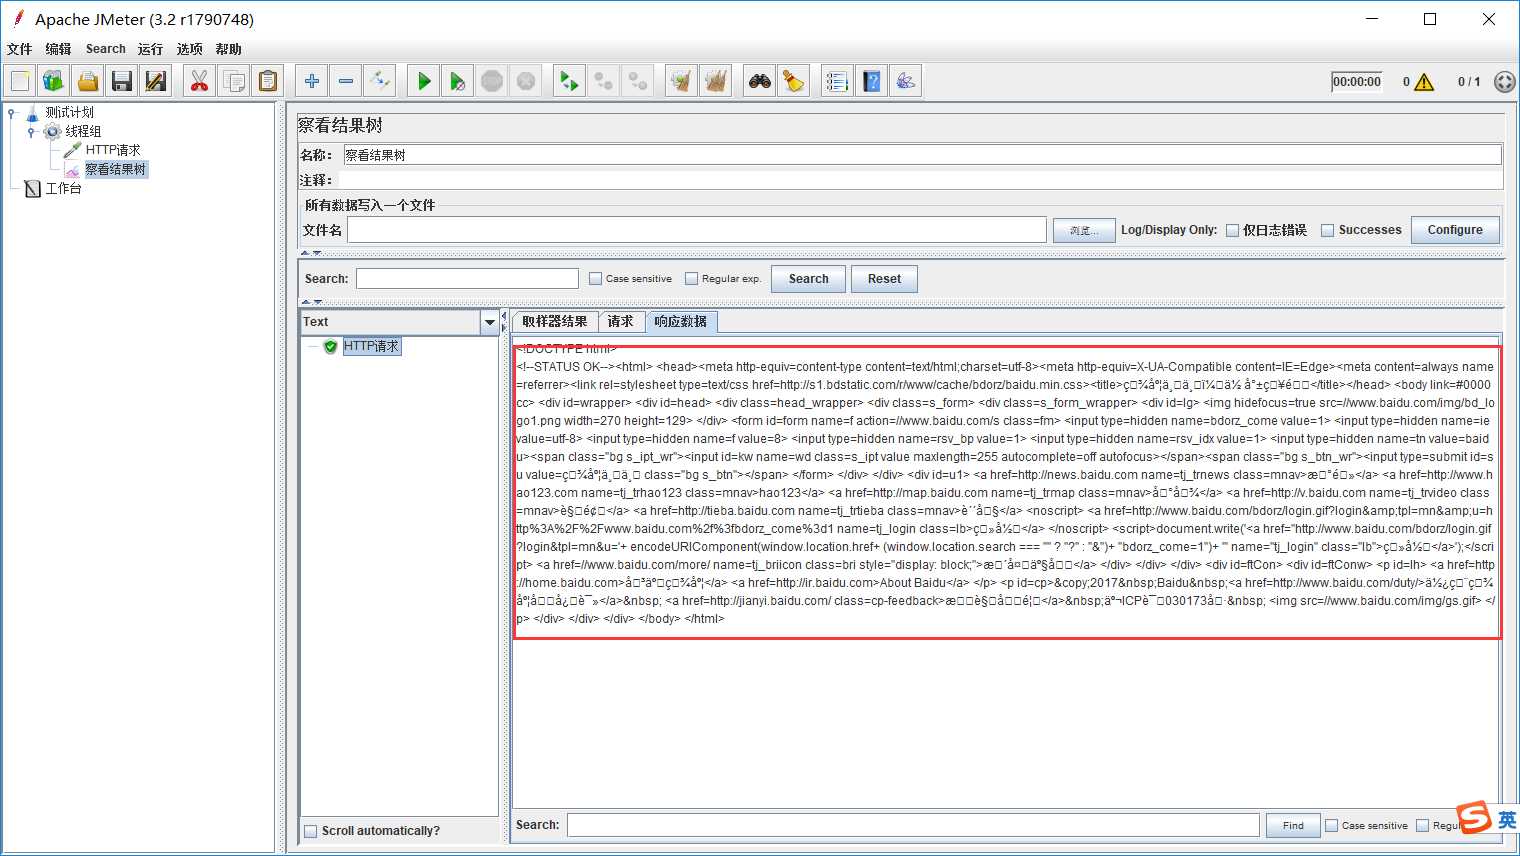The image size is (1520, 856).
Task: Click the yellow warning triangle log indicator
Action: pos(1424,82)
